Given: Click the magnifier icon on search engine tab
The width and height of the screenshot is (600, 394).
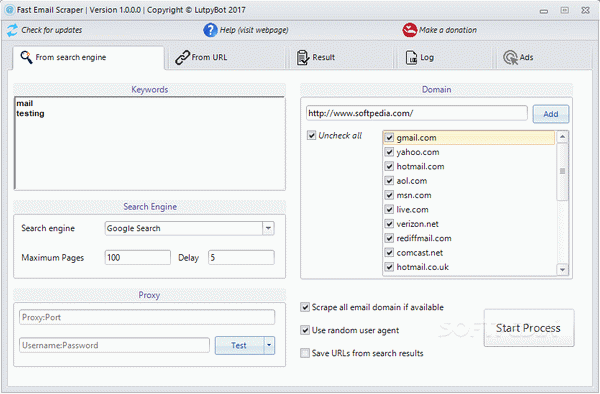Looking at the screenshot, I should click(x=26, y=57).
